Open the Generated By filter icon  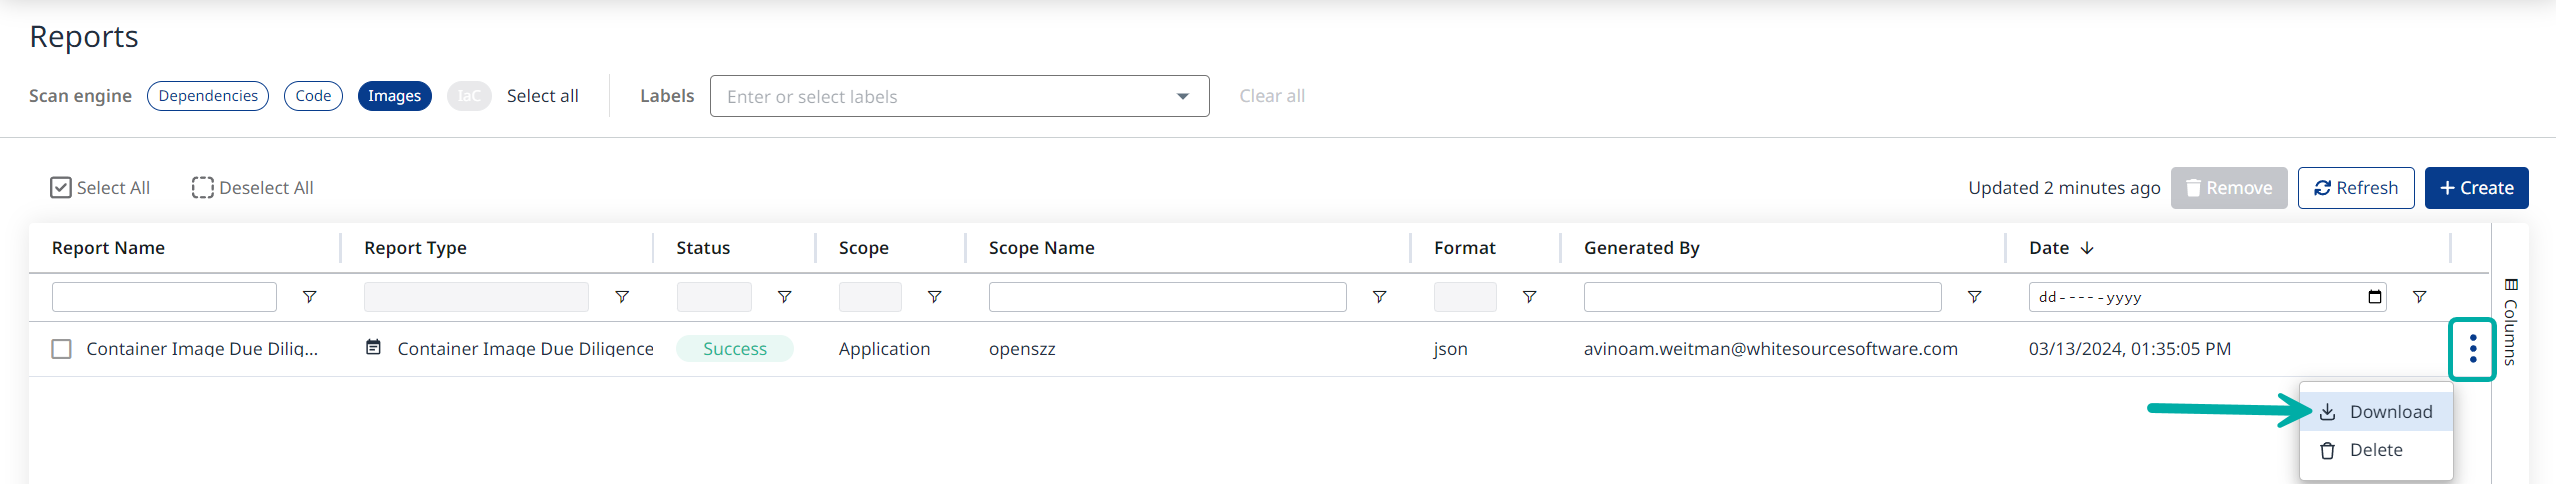pos(1974,297)
